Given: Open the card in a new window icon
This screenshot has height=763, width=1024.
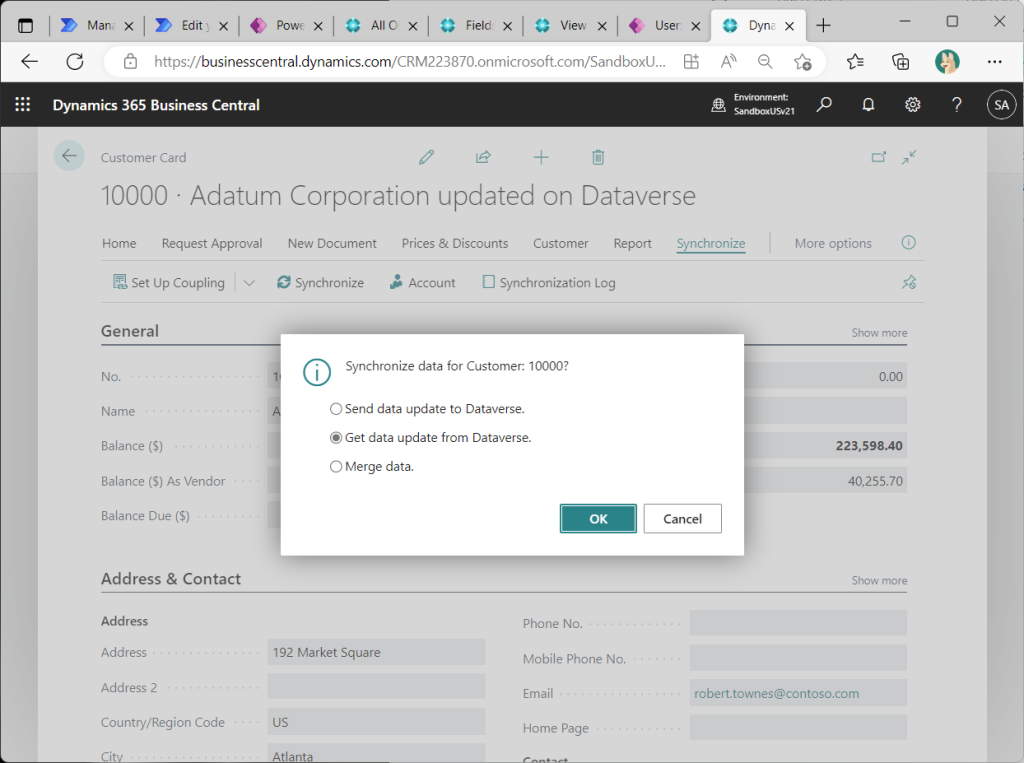Looking at the screenshot, I should (x=879, y=157).
